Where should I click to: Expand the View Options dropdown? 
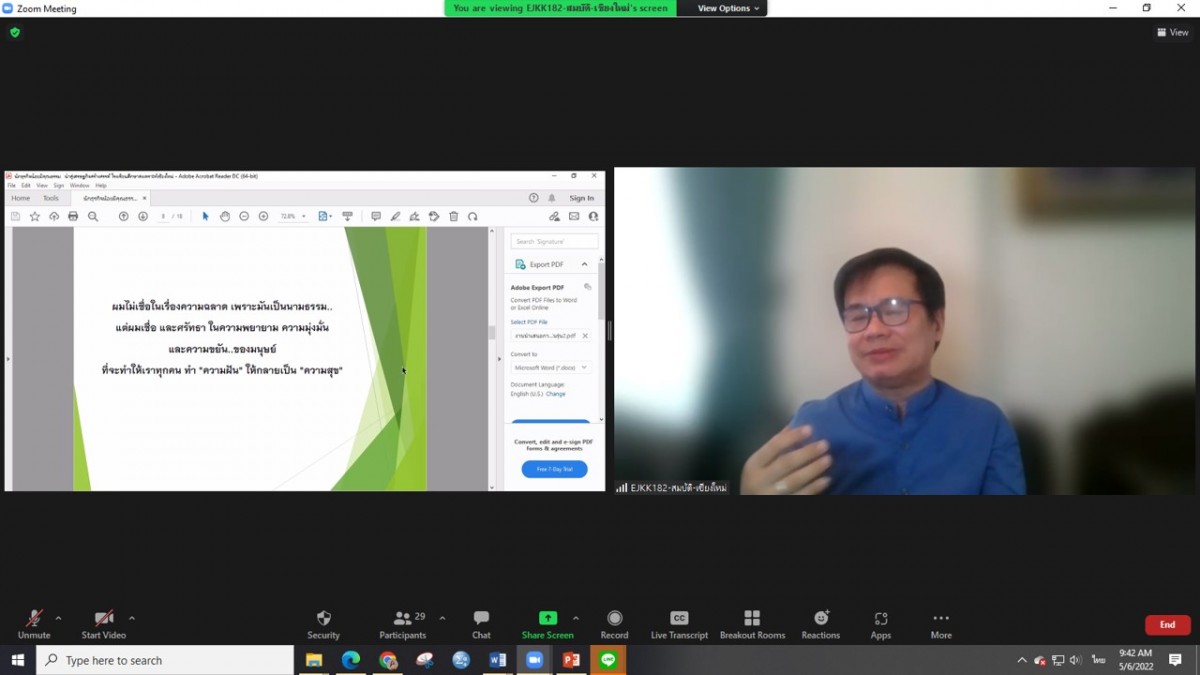click(728, 8)
